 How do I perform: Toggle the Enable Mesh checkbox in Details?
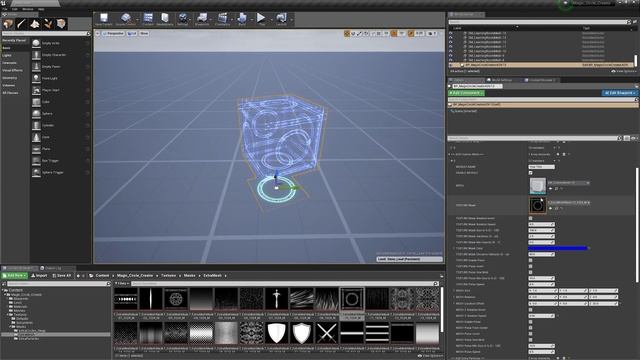(530, 173)
